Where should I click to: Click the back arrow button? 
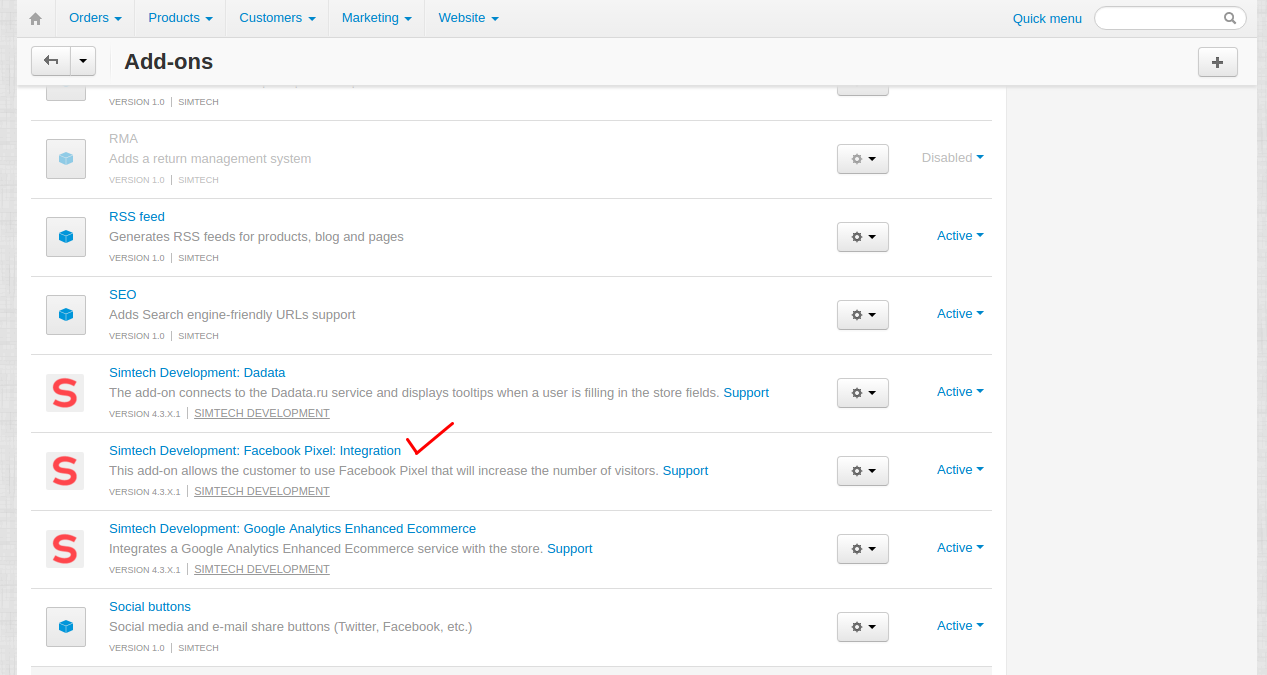tap(51, 61)
